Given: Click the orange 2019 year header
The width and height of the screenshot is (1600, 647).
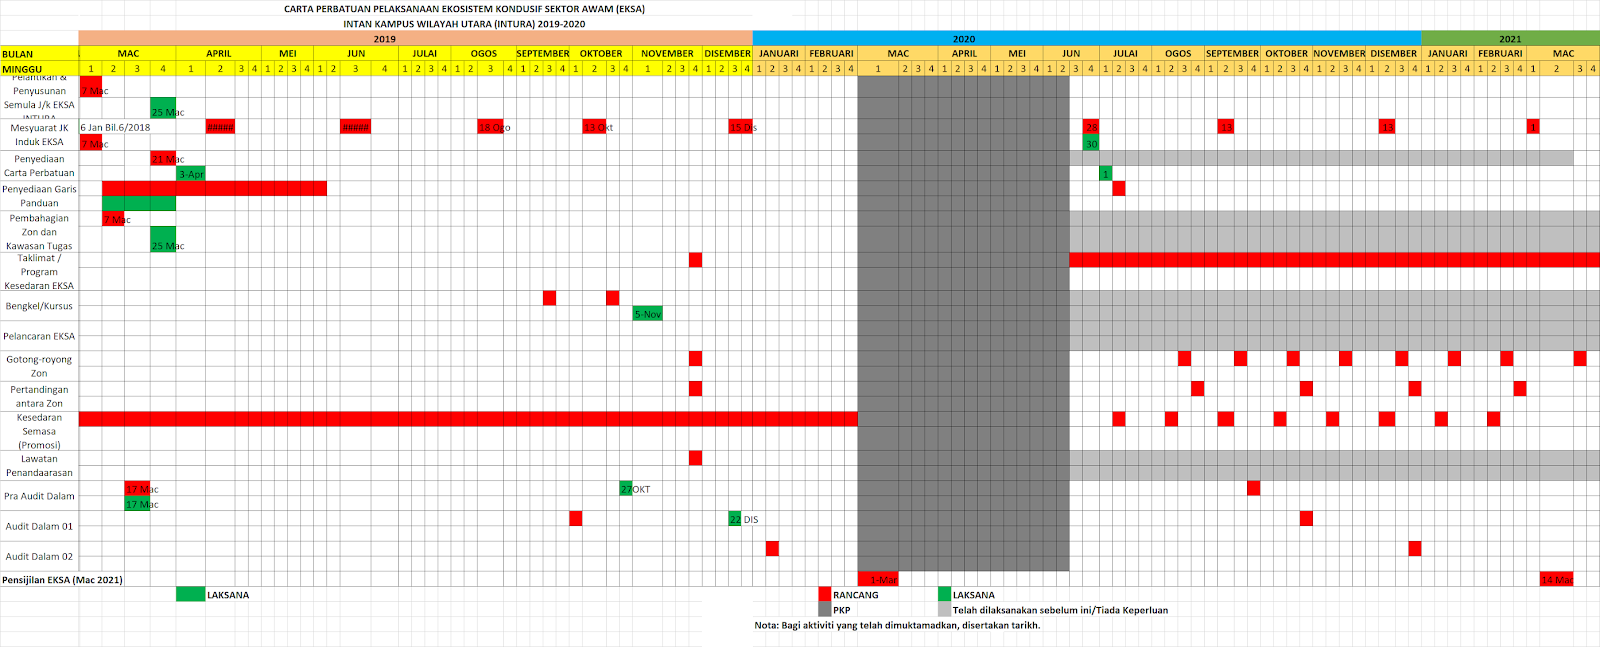Looking at the screenshot, I should point(416,39).
